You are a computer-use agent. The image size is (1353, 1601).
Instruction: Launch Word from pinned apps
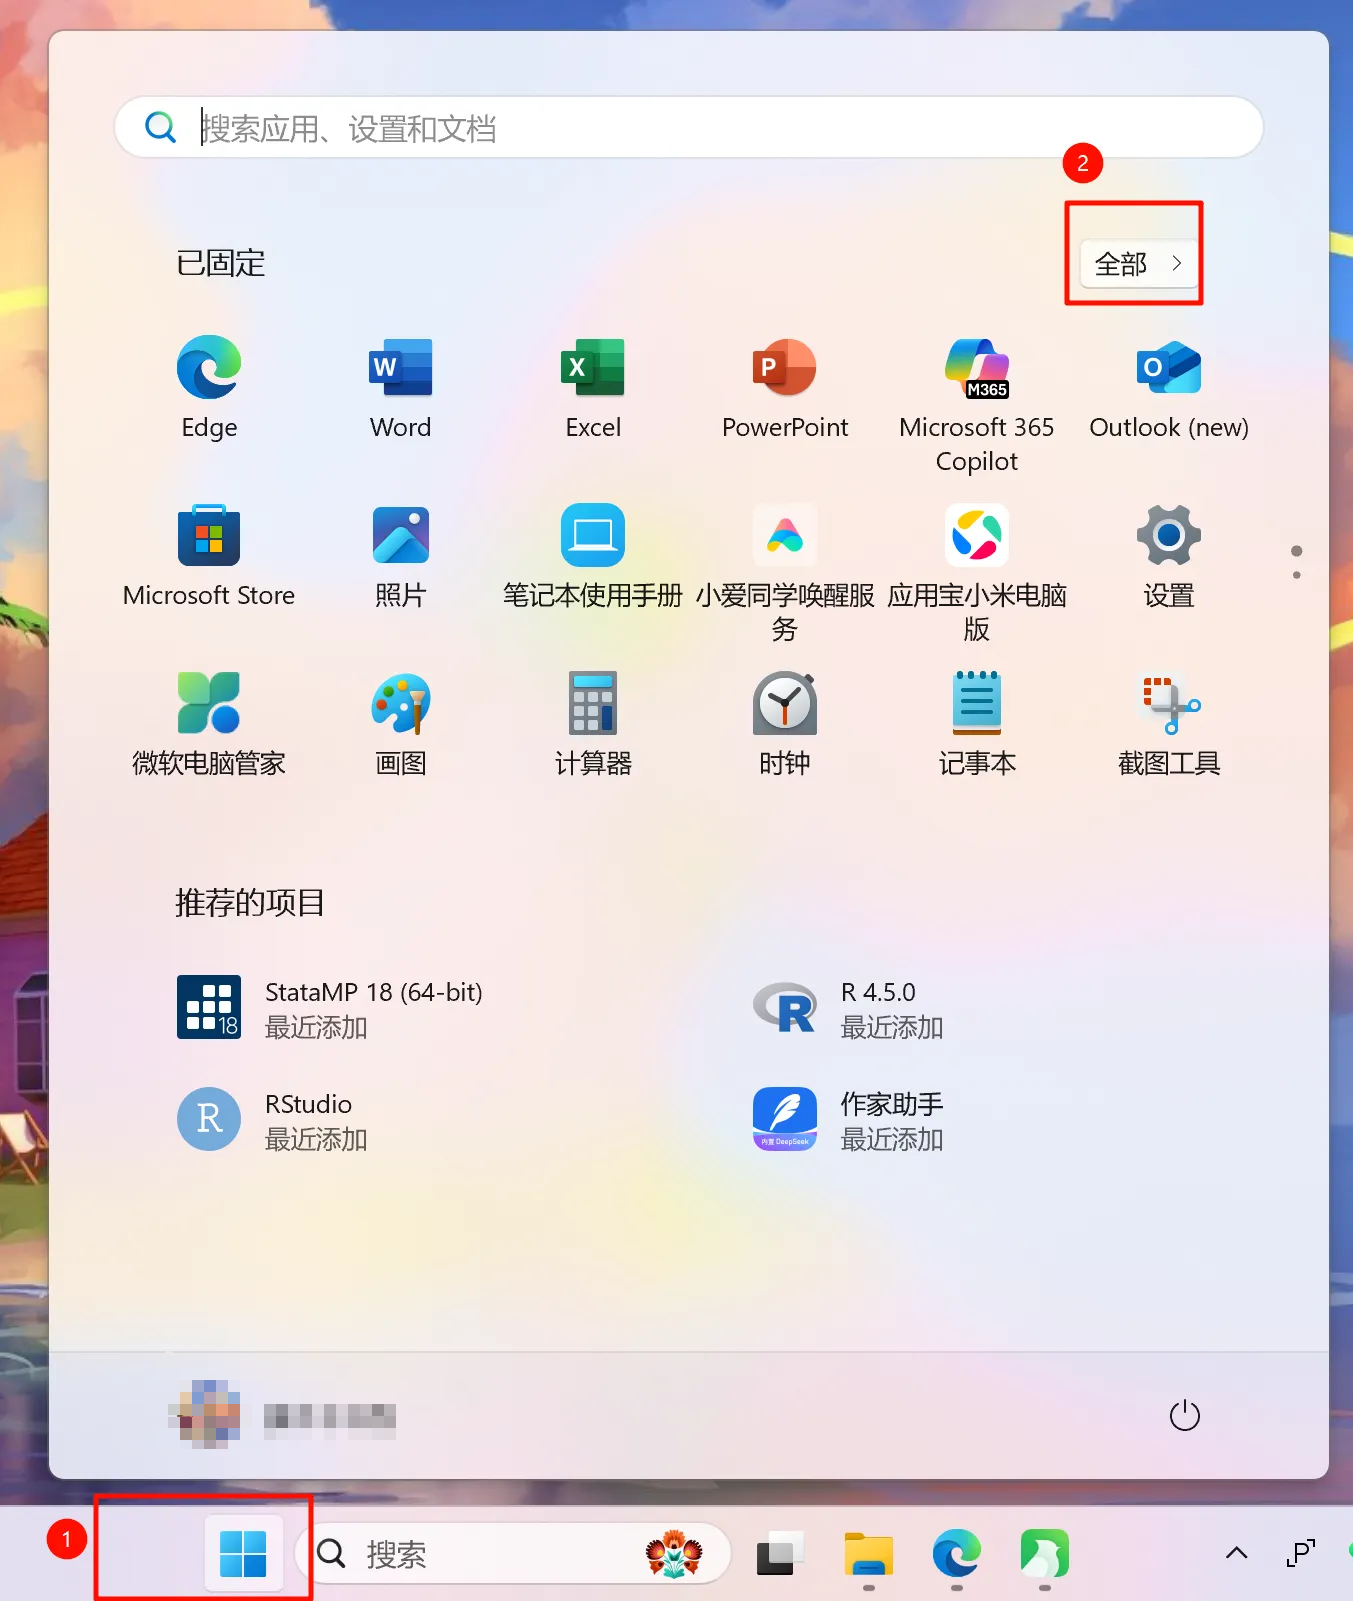click(x=401, y=389)
